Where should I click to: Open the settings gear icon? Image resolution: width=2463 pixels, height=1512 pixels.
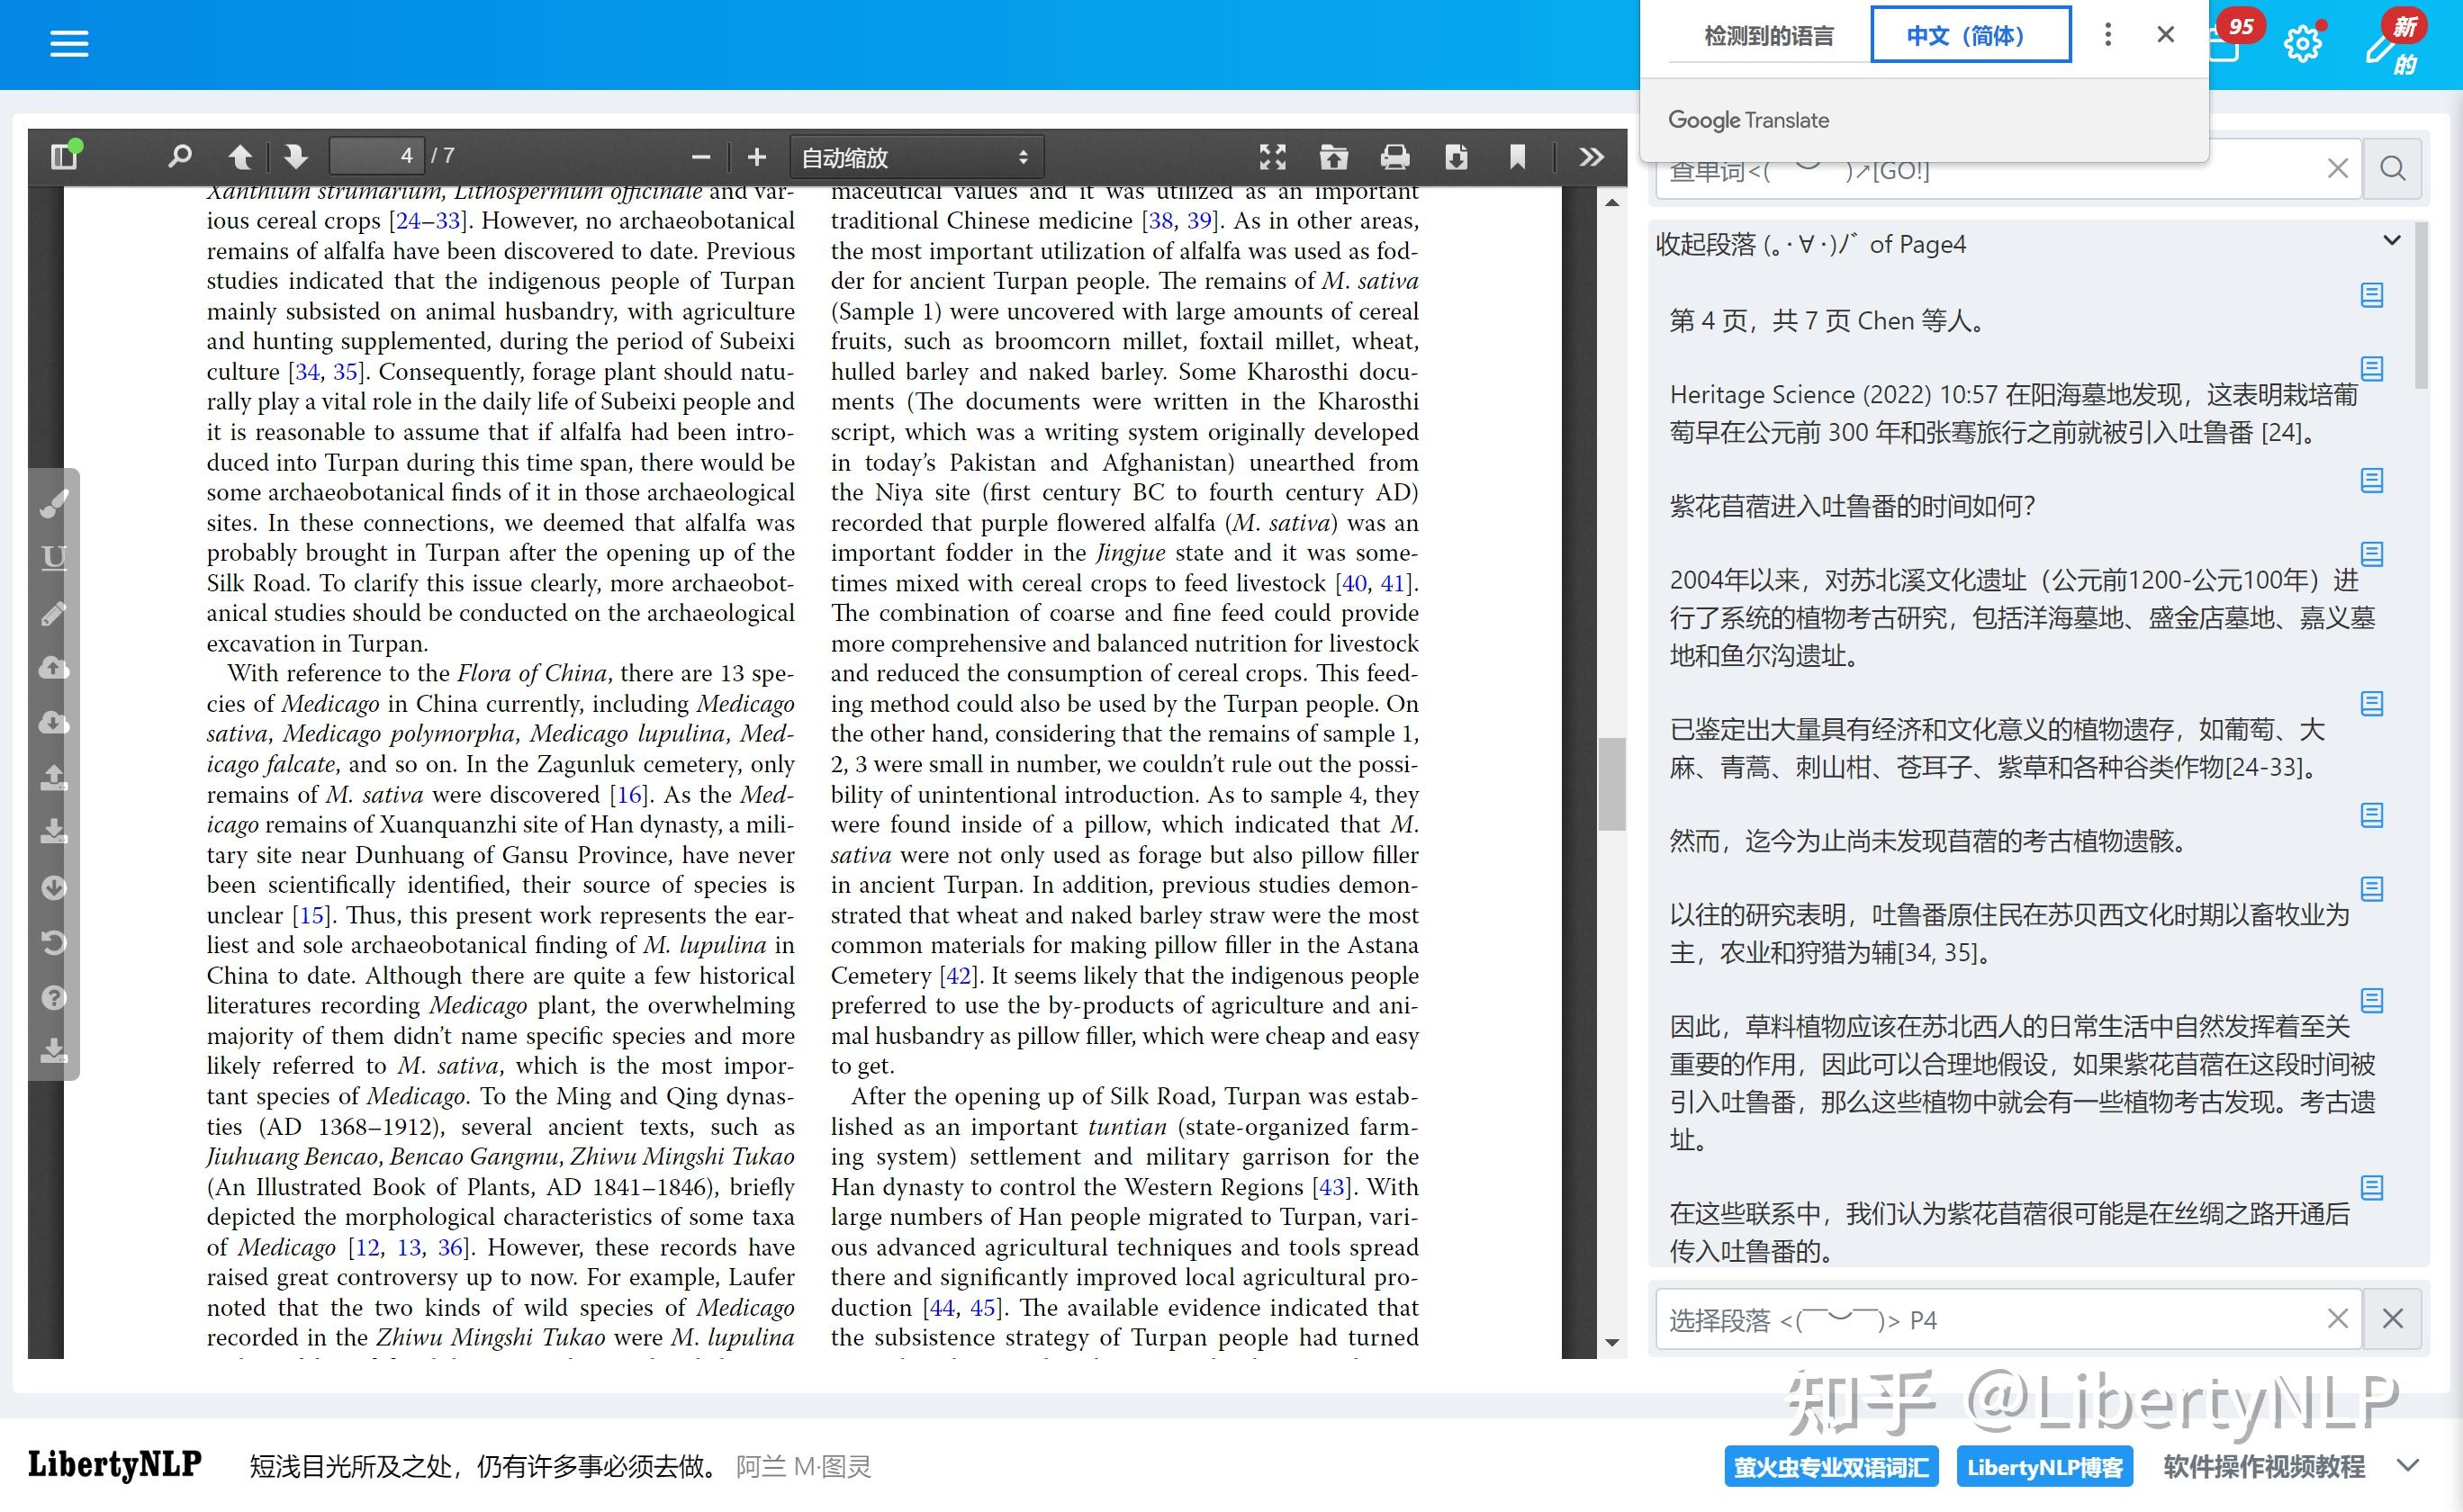(2303, 44)
